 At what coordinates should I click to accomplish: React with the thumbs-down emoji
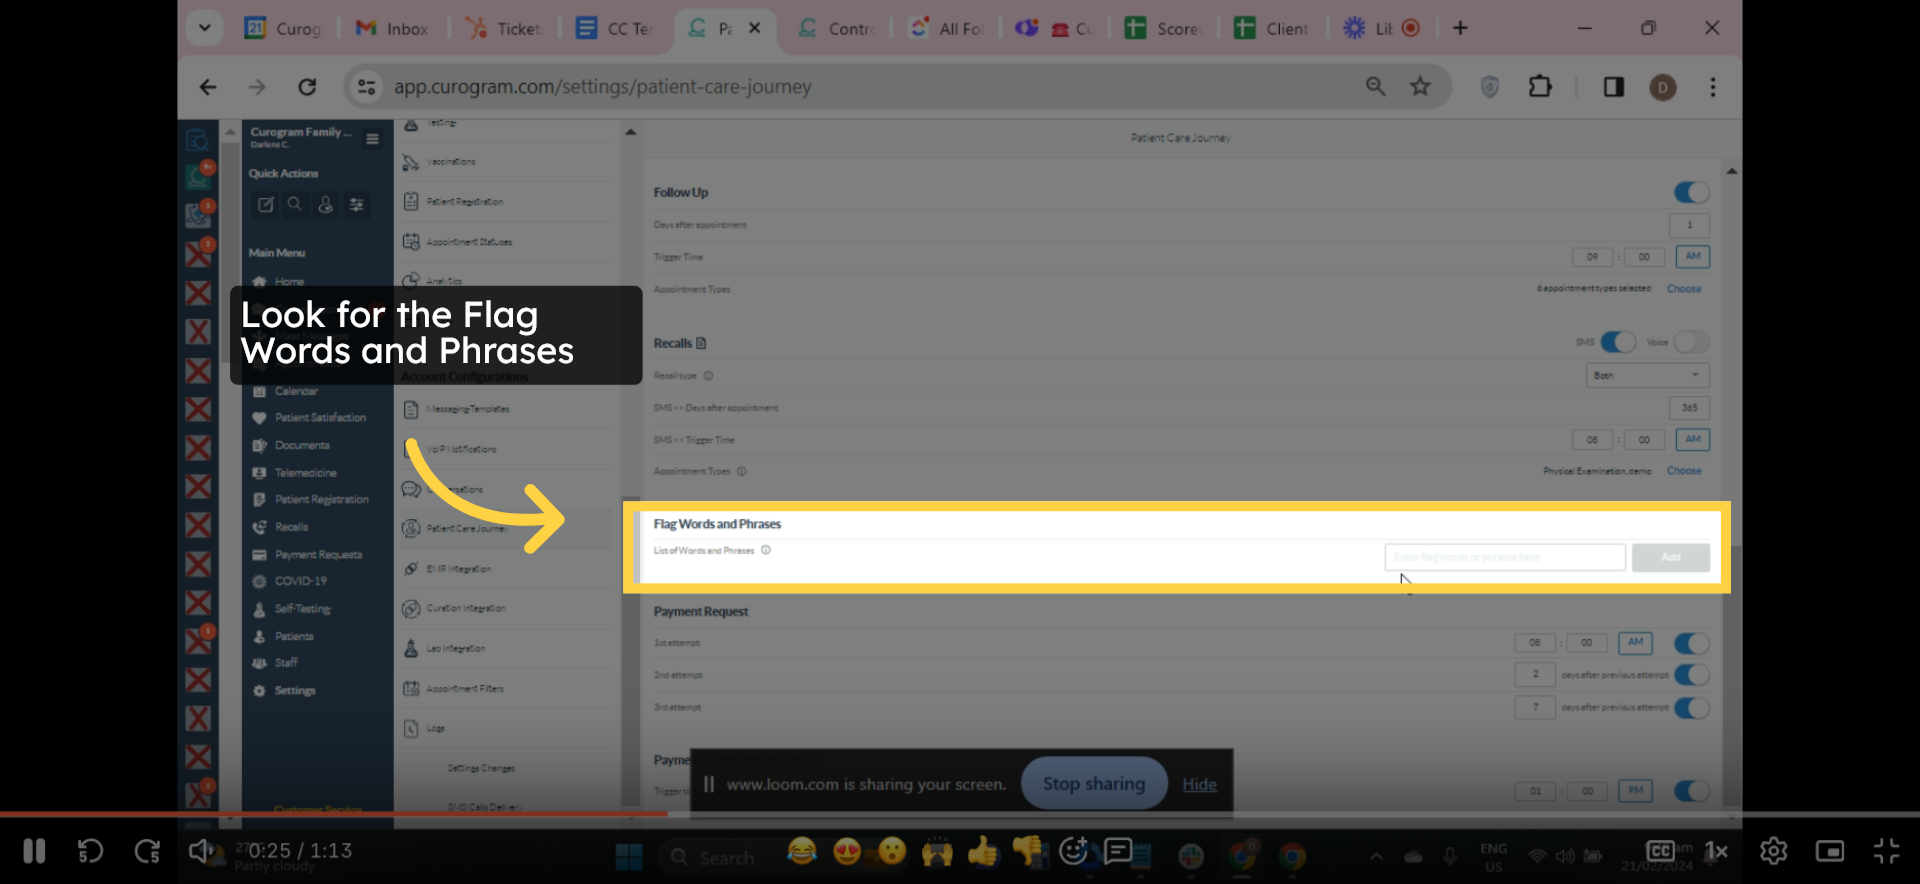(1028, 851)
